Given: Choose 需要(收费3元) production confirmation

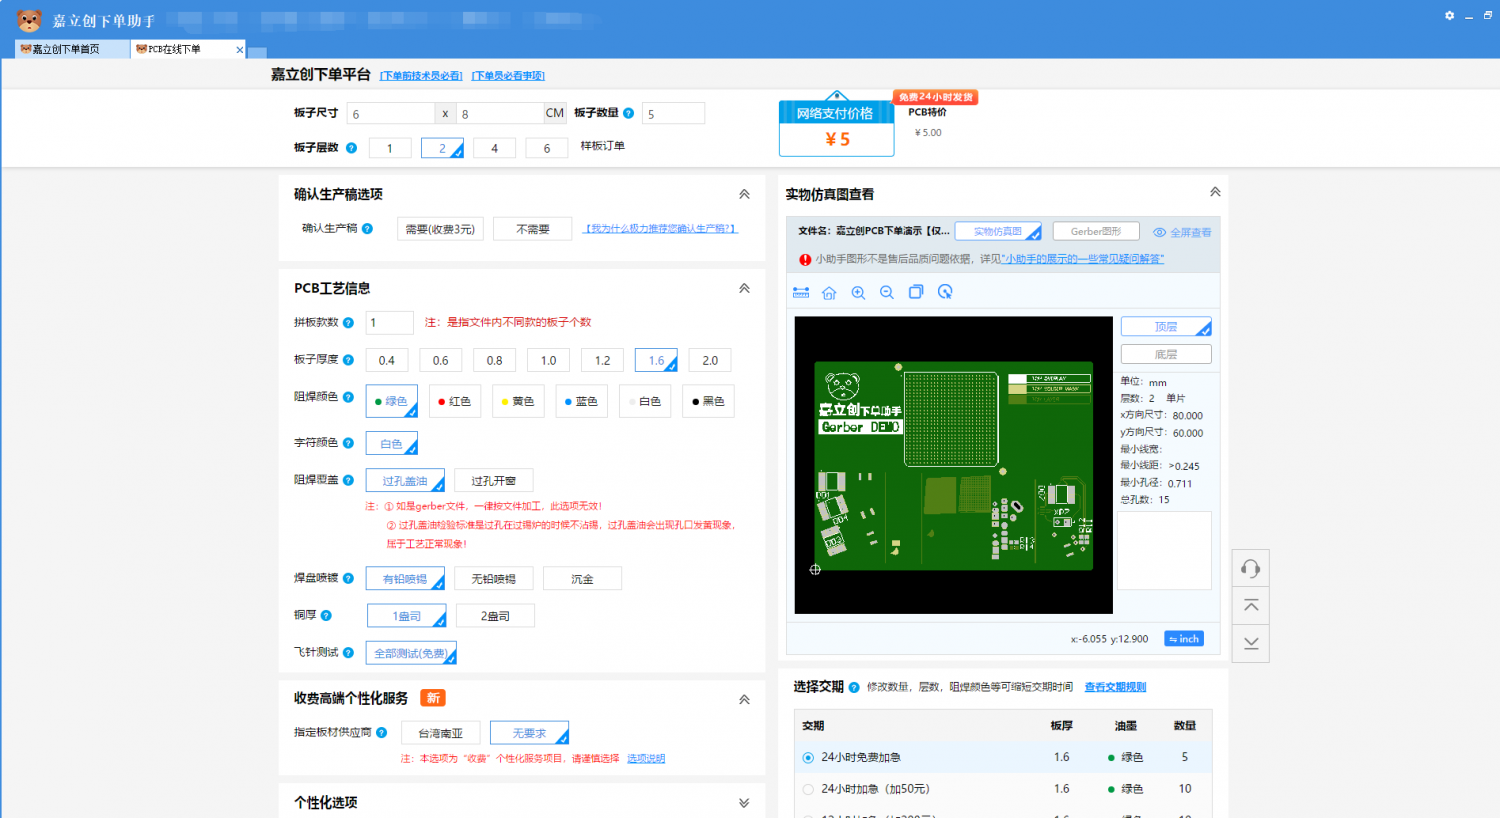Looking at the screenshot, I should click(x=440, y=229).
